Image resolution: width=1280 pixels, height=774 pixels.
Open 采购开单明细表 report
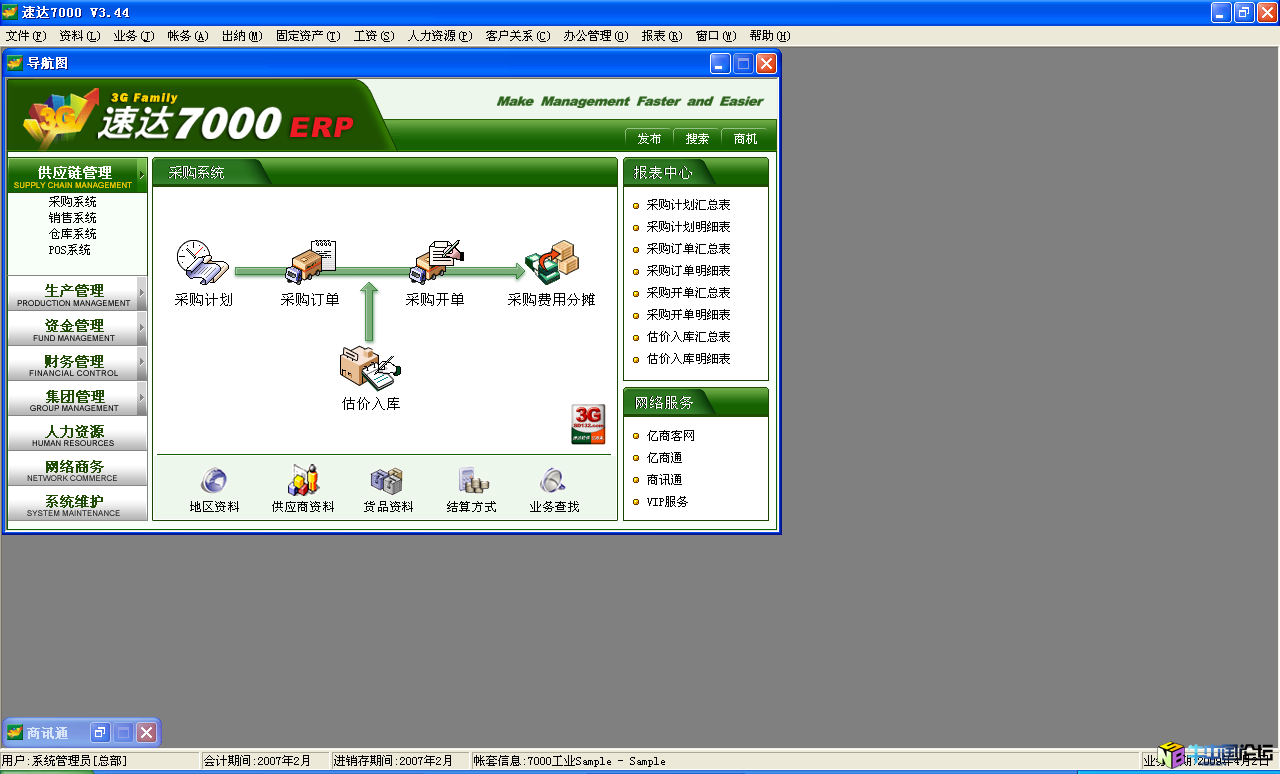click(x=688, y=315)
